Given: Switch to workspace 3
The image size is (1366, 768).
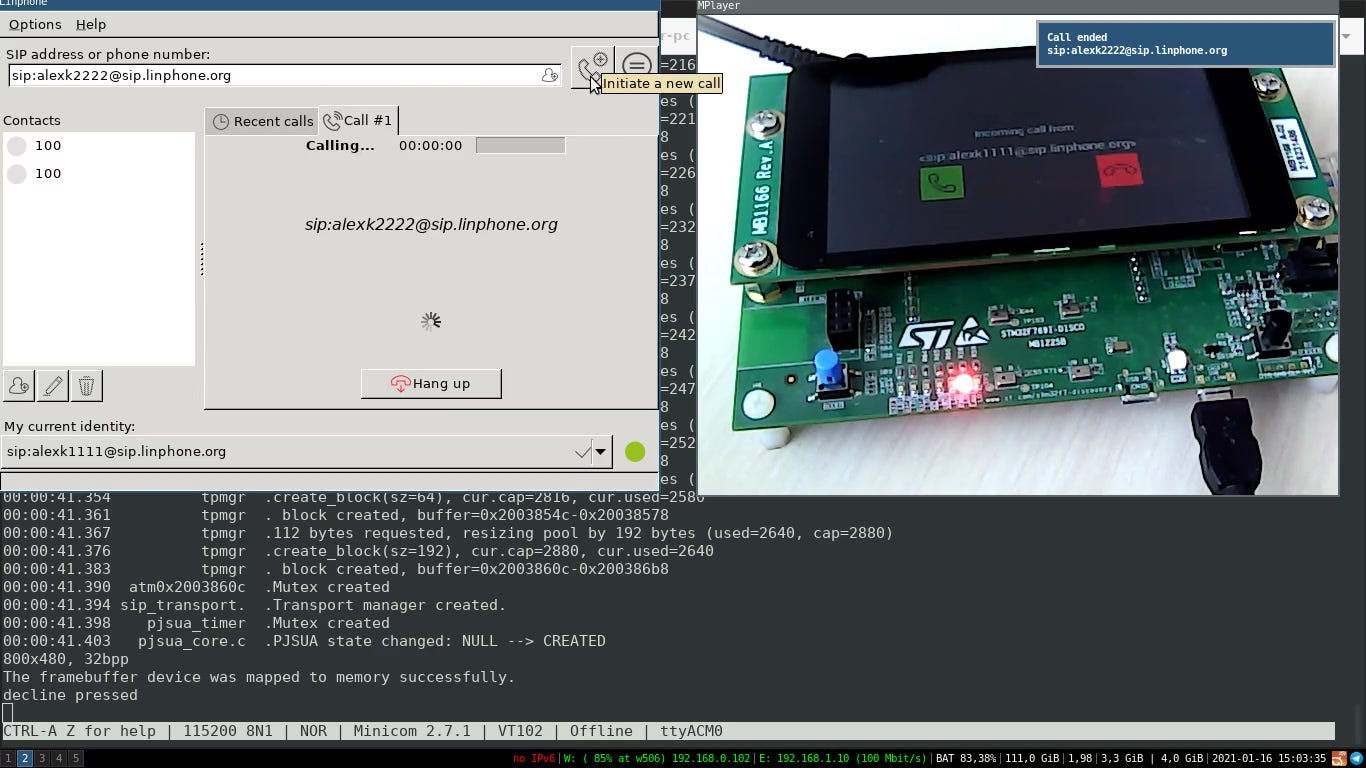Looking at the screenshot, I should [x=42, y=758].
